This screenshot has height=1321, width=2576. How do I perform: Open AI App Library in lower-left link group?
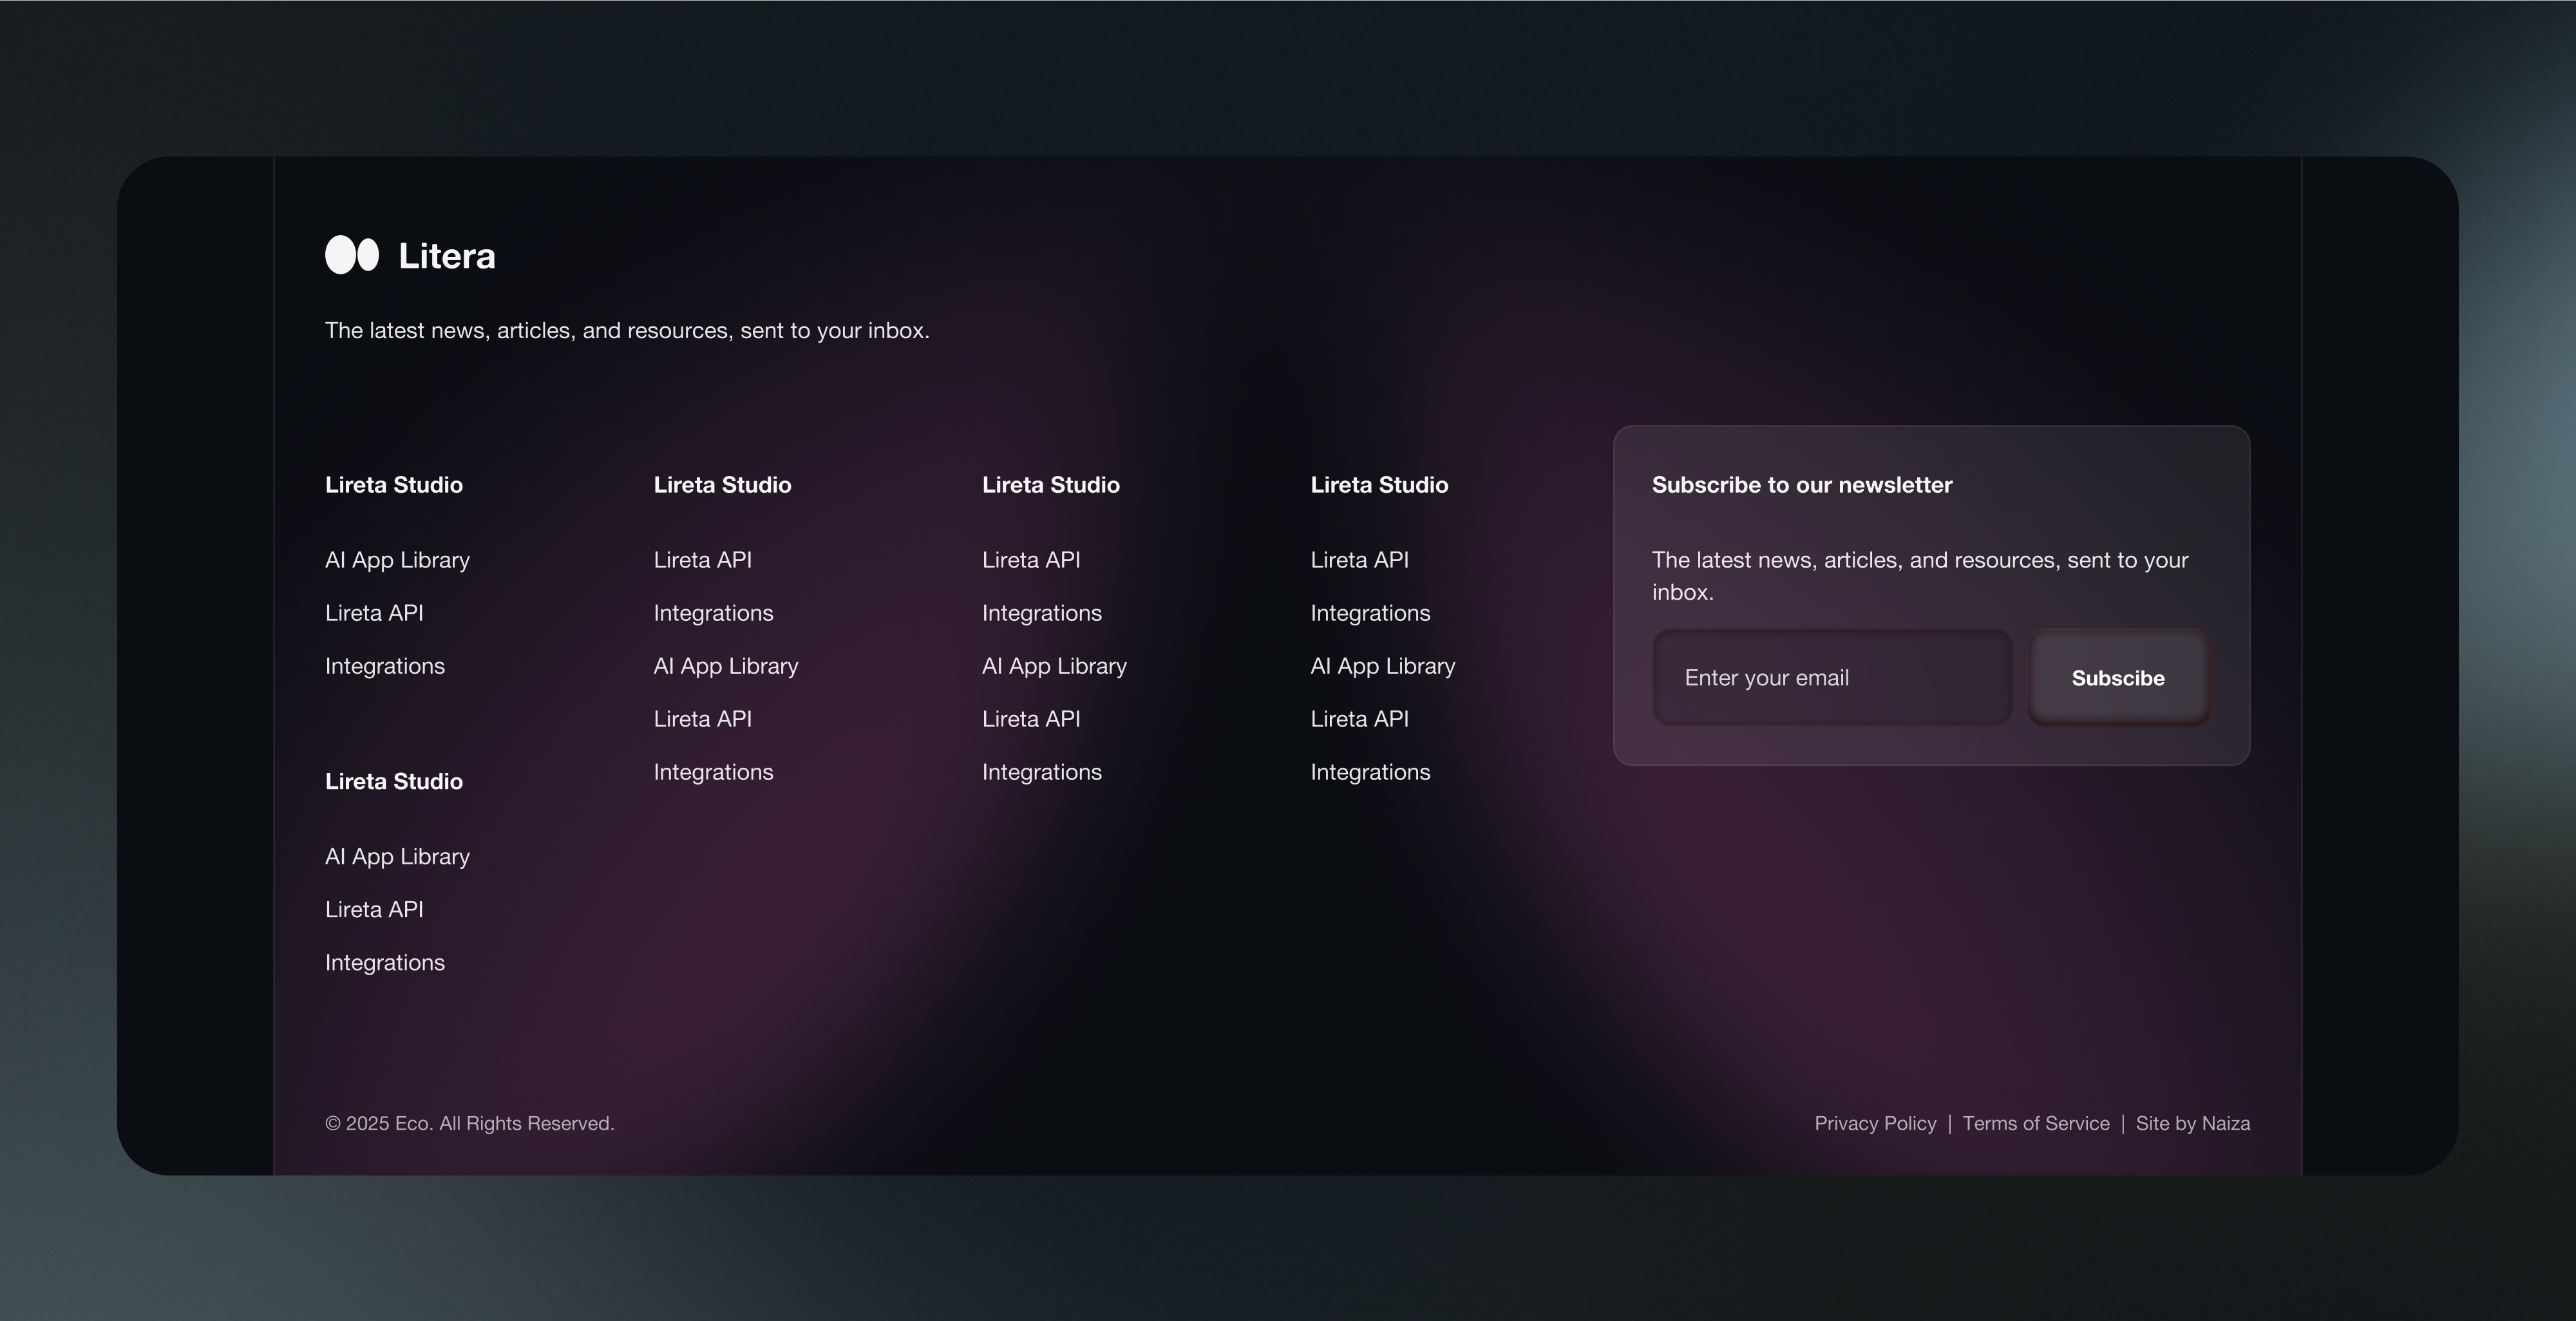[x=397, y=857]
